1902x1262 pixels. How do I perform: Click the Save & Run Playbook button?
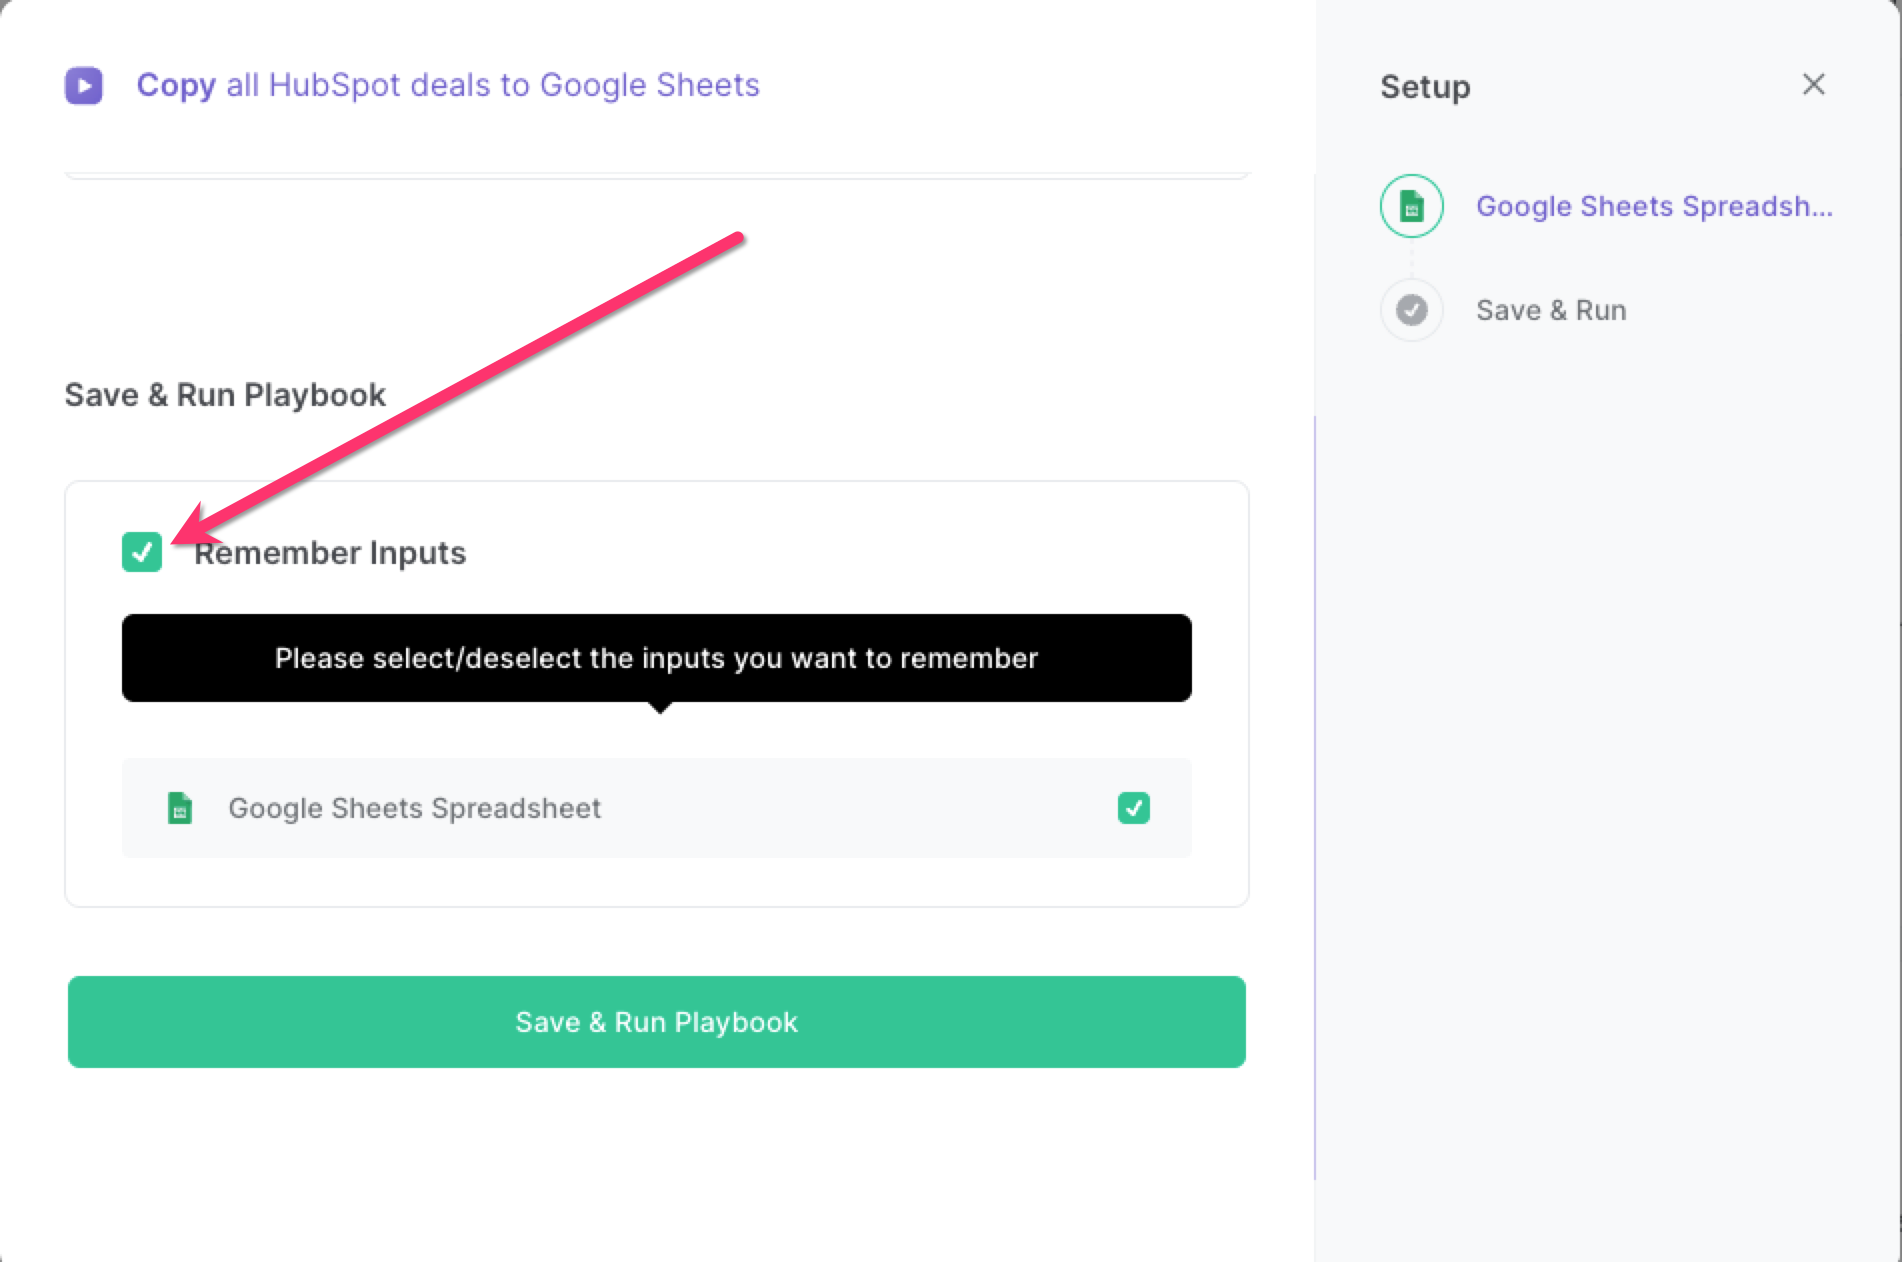(657, 1022)
